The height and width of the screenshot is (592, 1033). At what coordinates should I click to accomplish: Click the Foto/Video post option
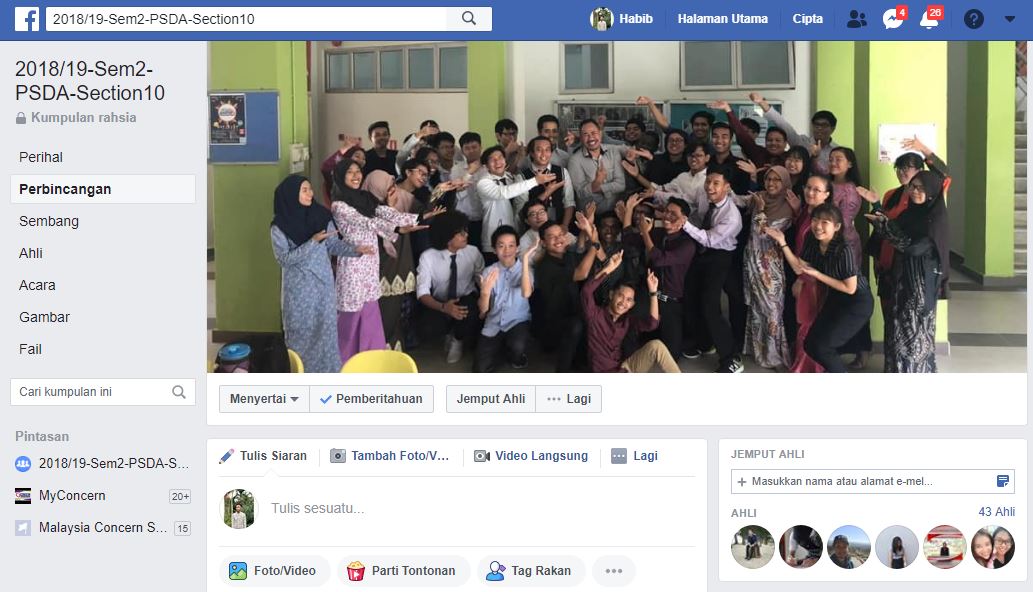coord(273,571)
